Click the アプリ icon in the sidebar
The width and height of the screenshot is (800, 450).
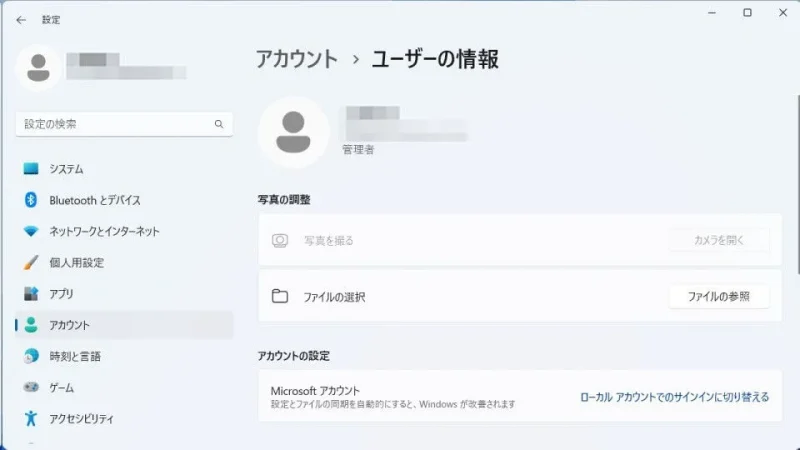pos(31,293)
